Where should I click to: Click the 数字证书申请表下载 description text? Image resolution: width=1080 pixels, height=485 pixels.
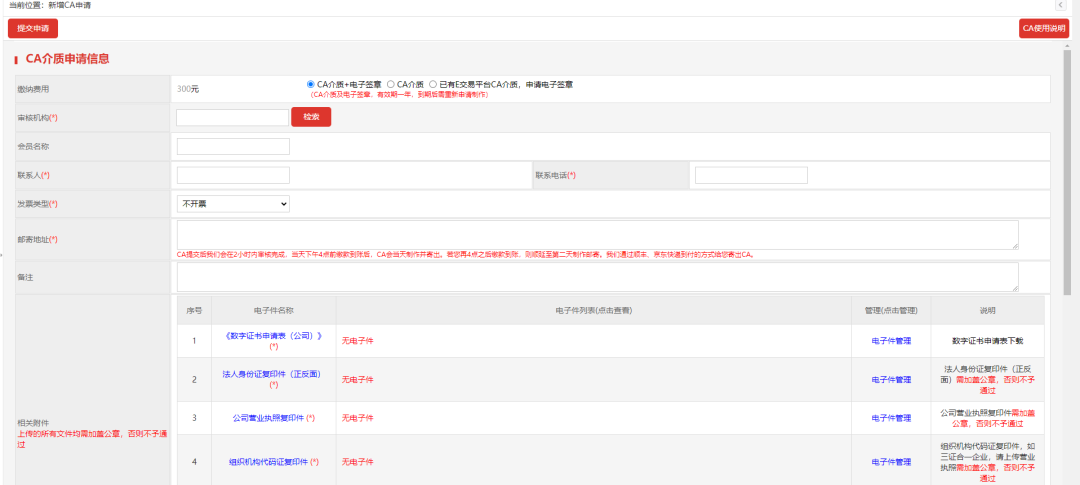click(988, 341)
